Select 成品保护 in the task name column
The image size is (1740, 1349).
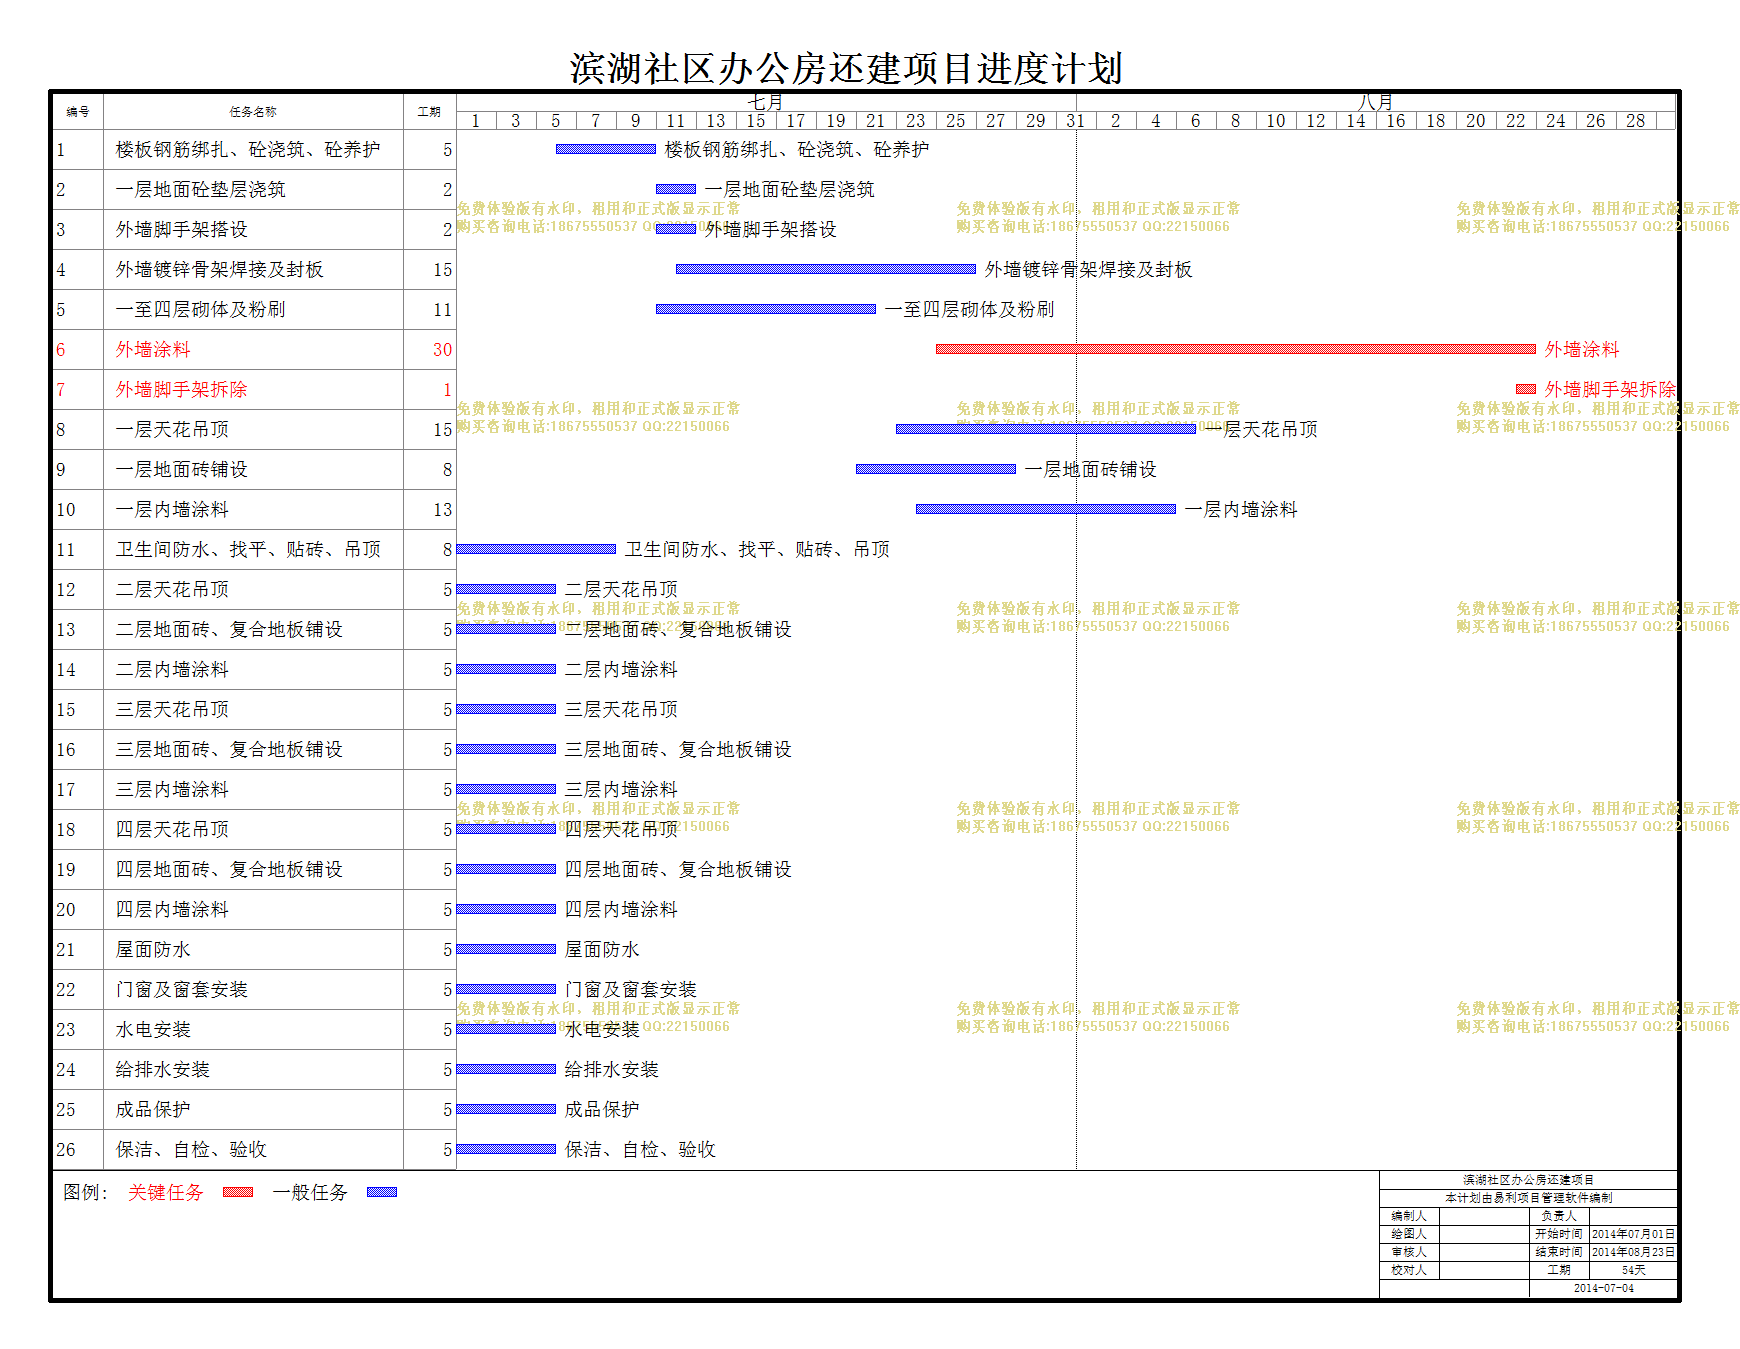click(x=153, y=1109)
